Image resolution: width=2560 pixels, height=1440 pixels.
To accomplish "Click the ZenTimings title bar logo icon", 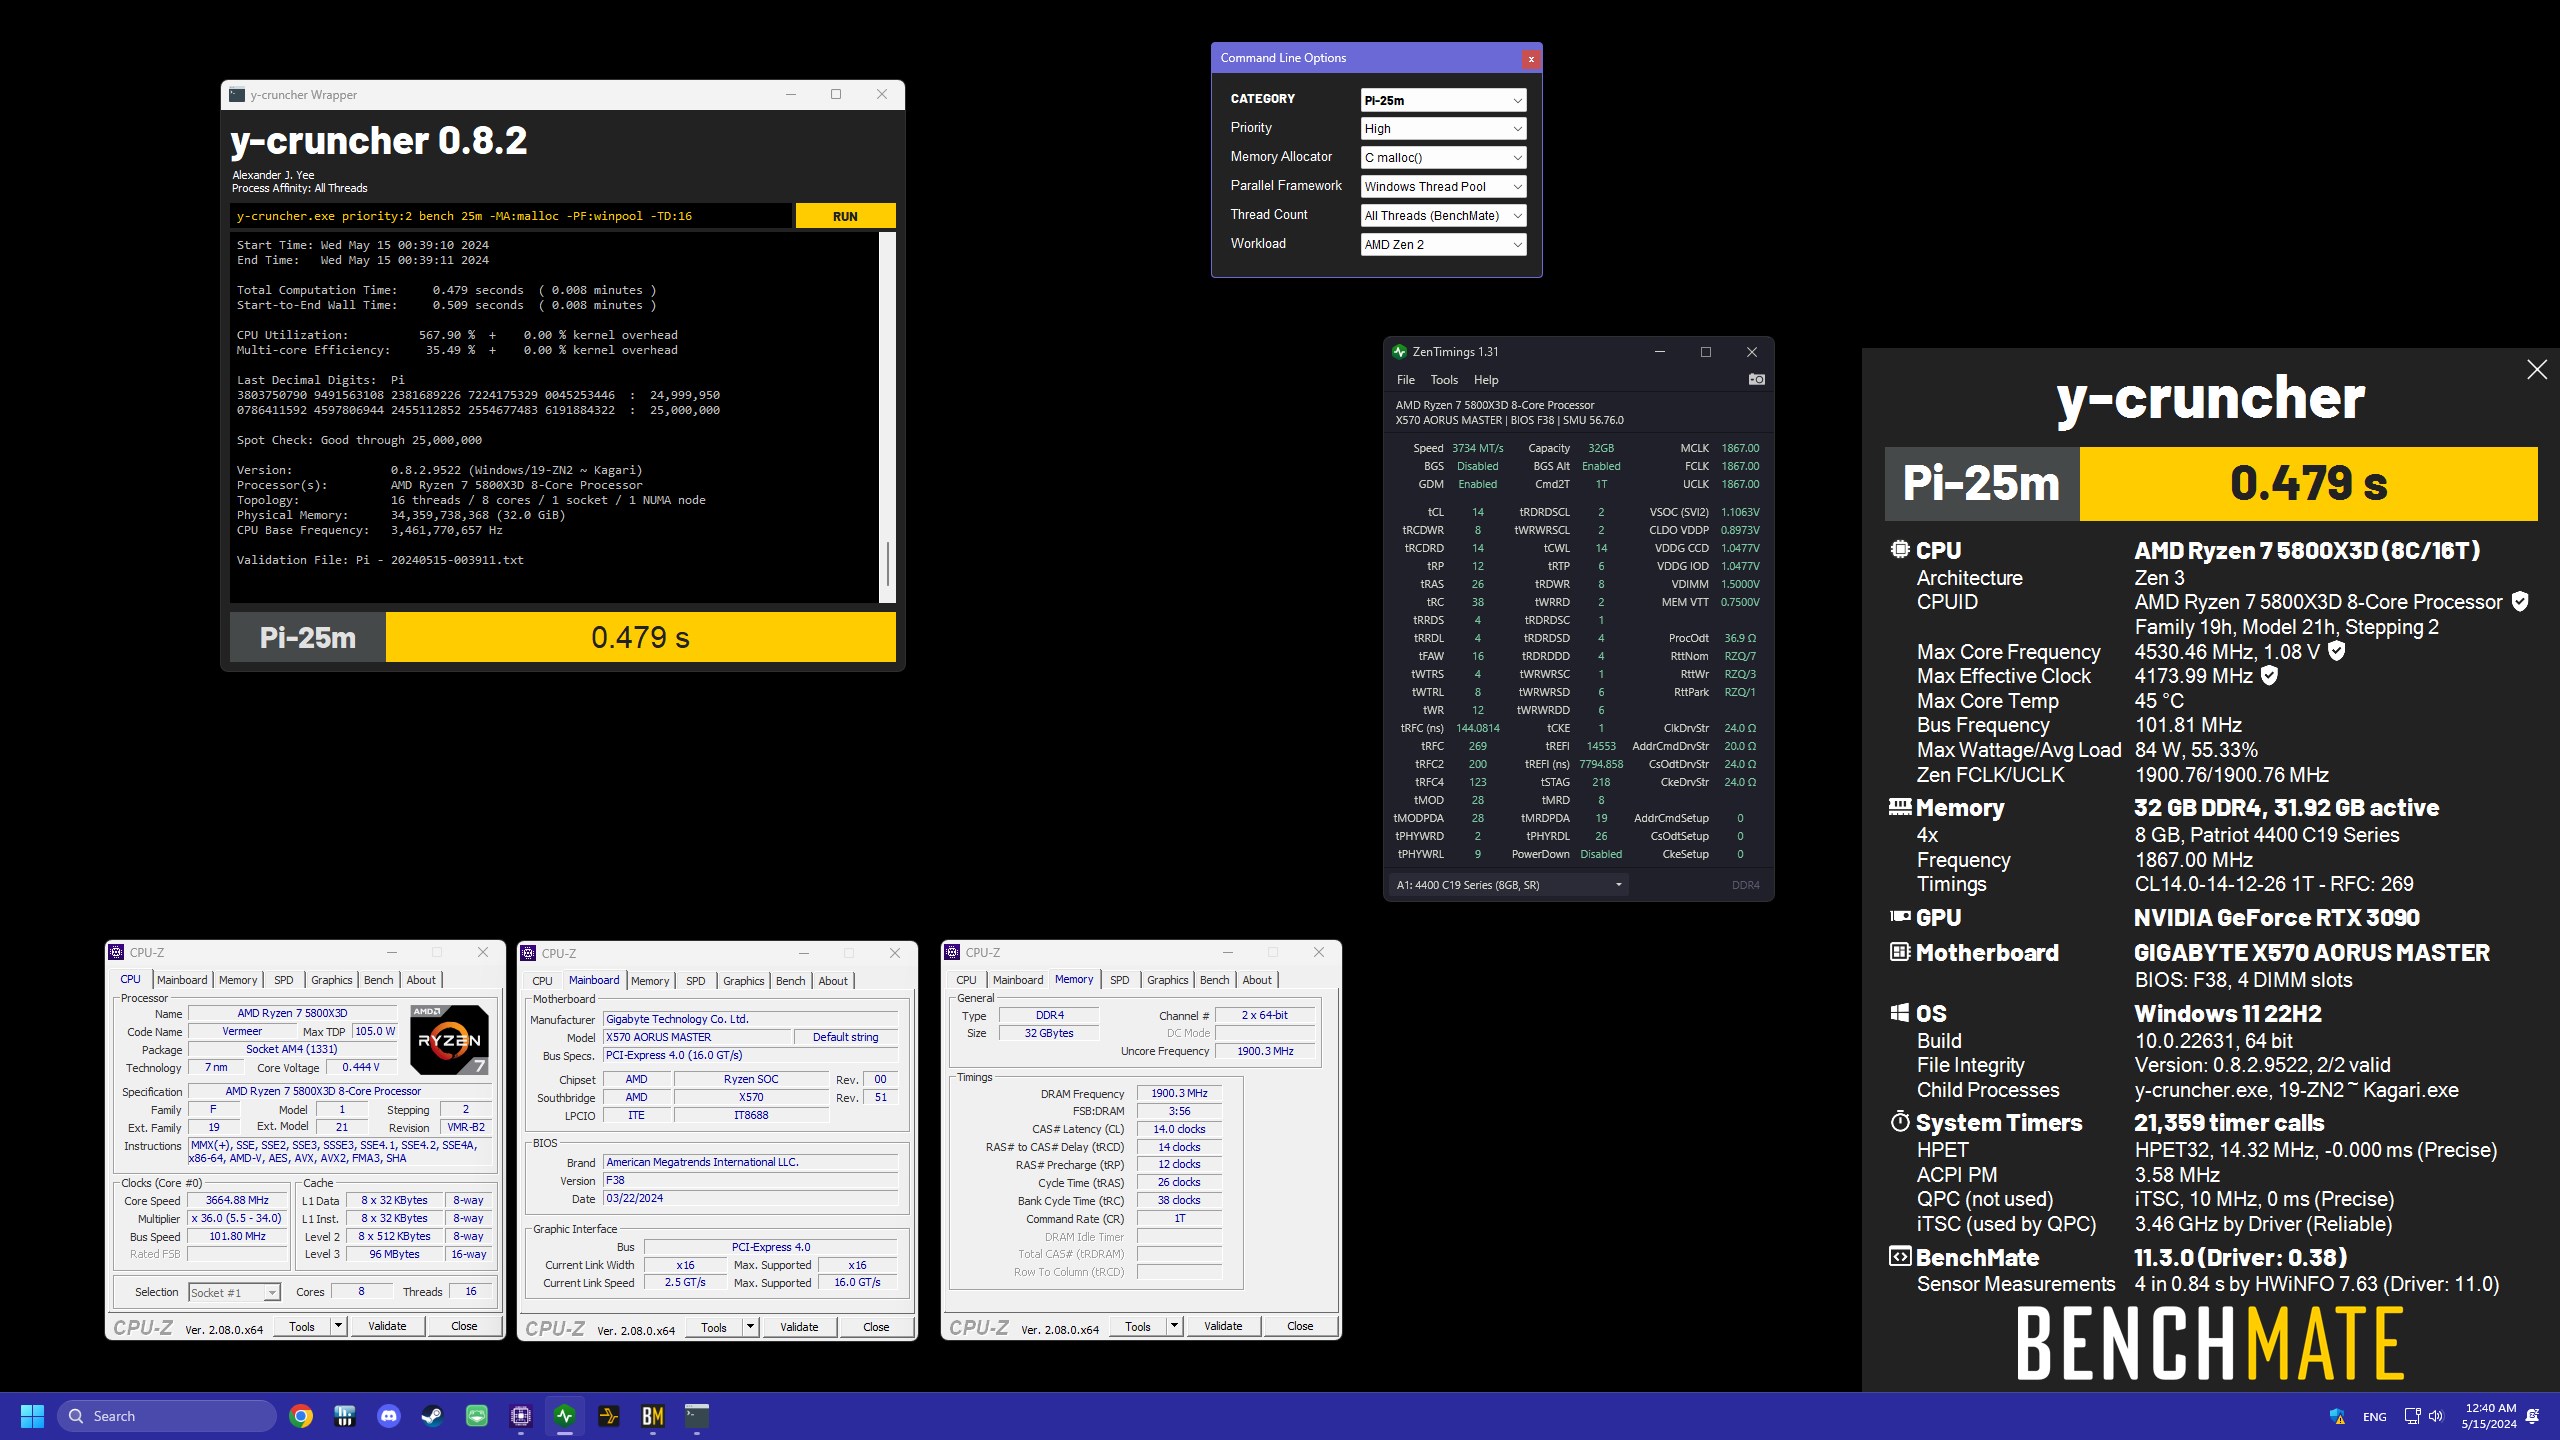I will (1399, 352).
